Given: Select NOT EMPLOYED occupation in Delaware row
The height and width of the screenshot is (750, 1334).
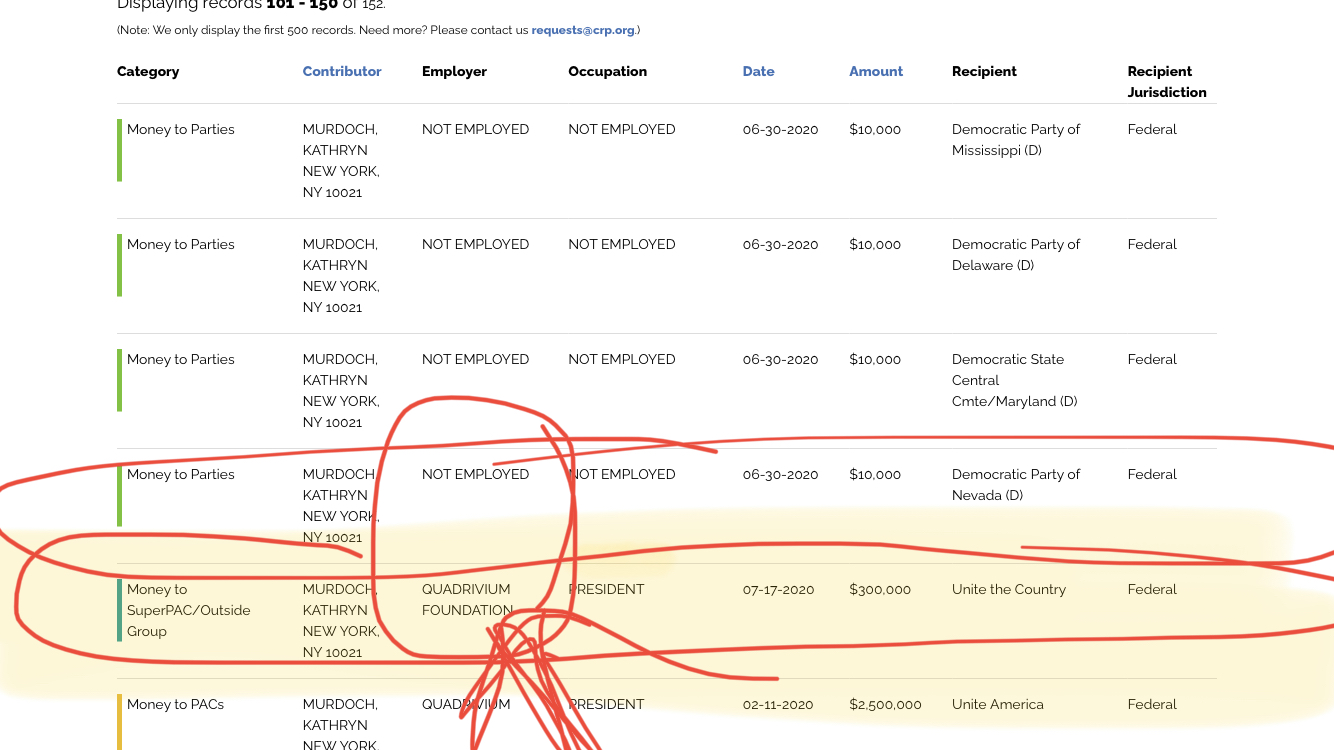Looking at the screenshot, I should (621, 244).
